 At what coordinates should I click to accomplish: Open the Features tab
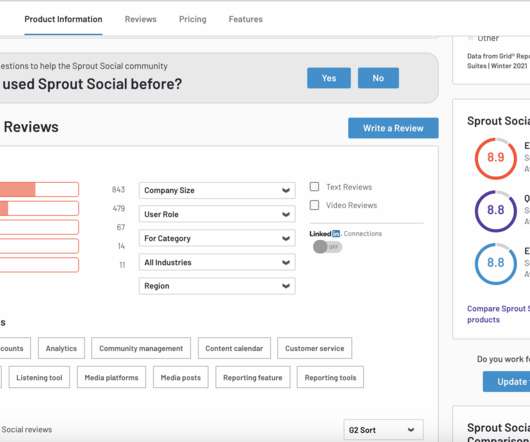click(x=246, y=19)
